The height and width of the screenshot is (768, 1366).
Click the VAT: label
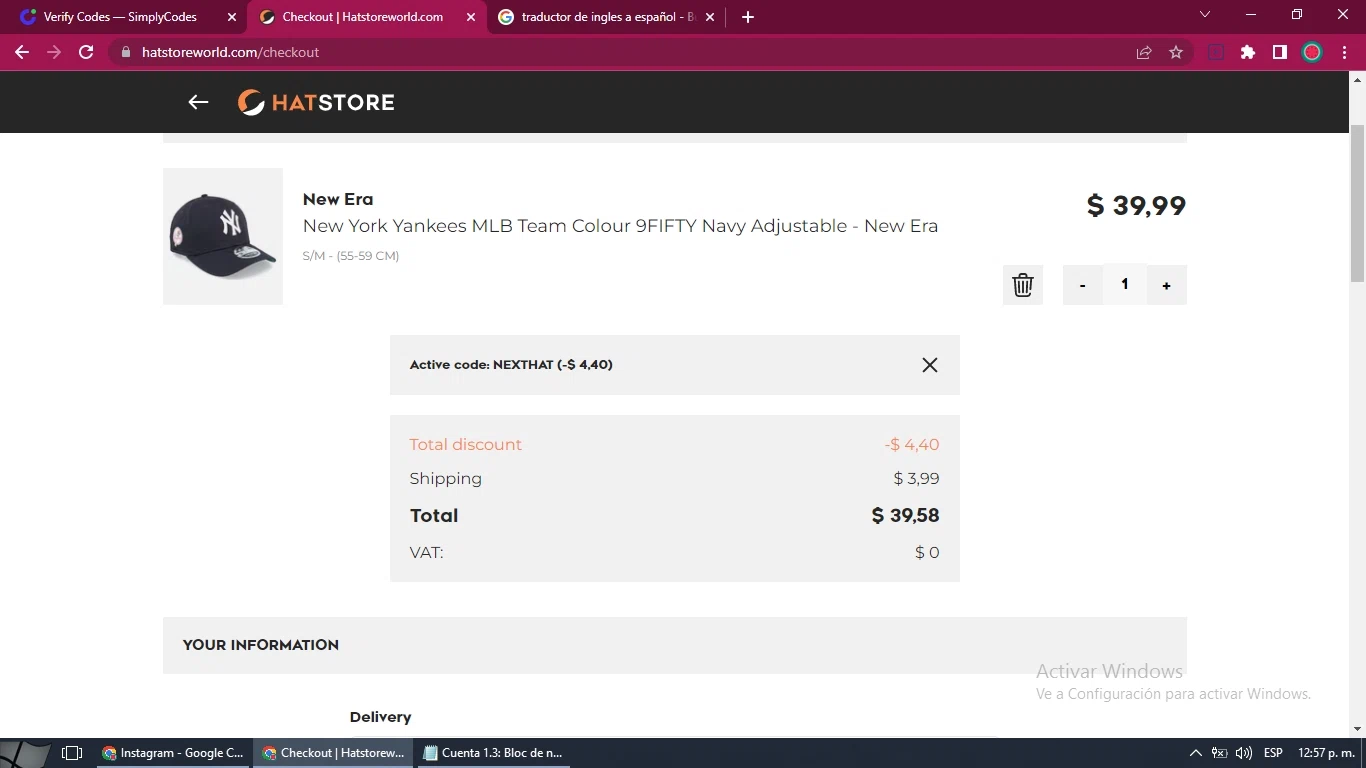point(426,552)
